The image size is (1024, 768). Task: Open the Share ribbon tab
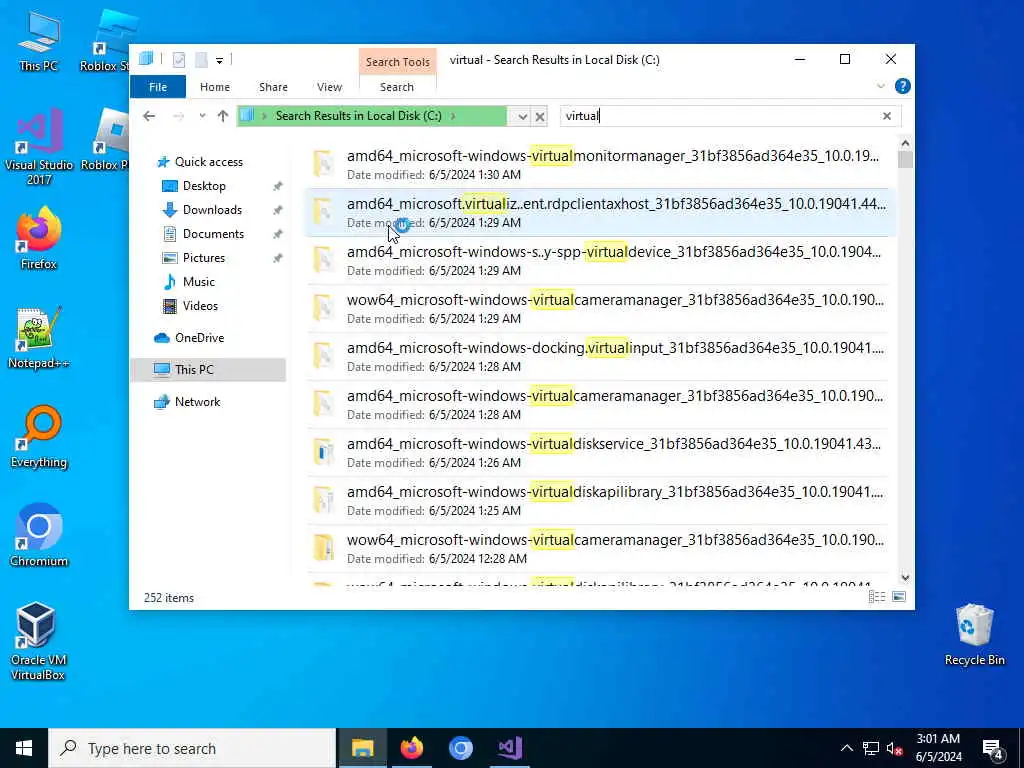tap(273, 87)
